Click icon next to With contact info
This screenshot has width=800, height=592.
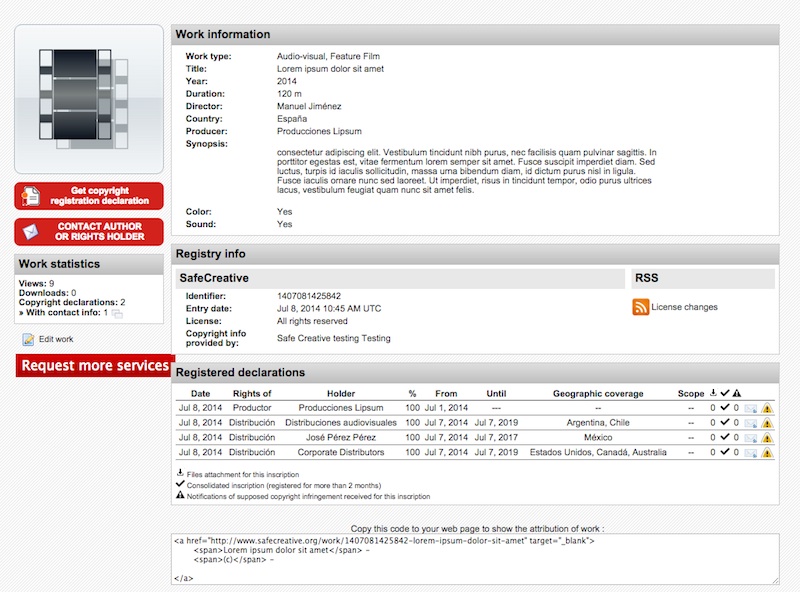117,314
